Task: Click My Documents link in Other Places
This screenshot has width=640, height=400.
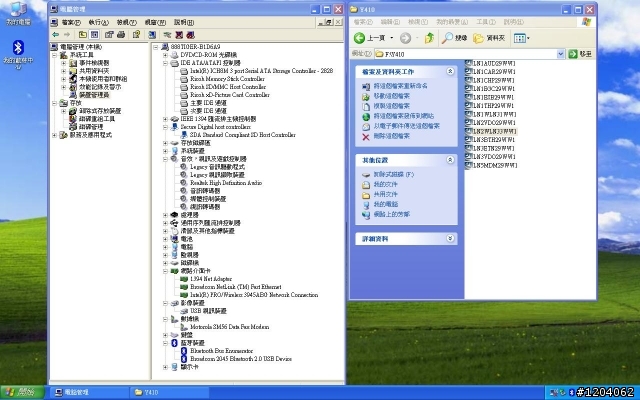Action: (x=385, y=184)
